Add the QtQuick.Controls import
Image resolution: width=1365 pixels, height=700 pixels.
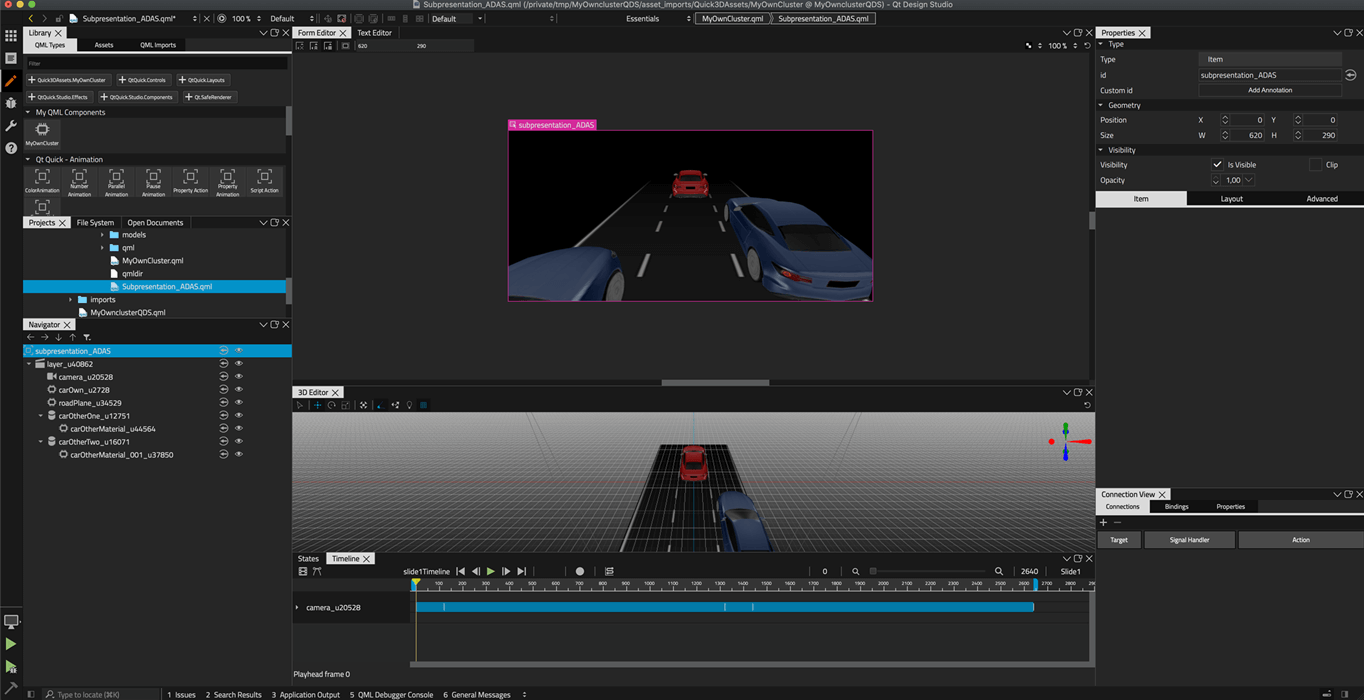142,80
